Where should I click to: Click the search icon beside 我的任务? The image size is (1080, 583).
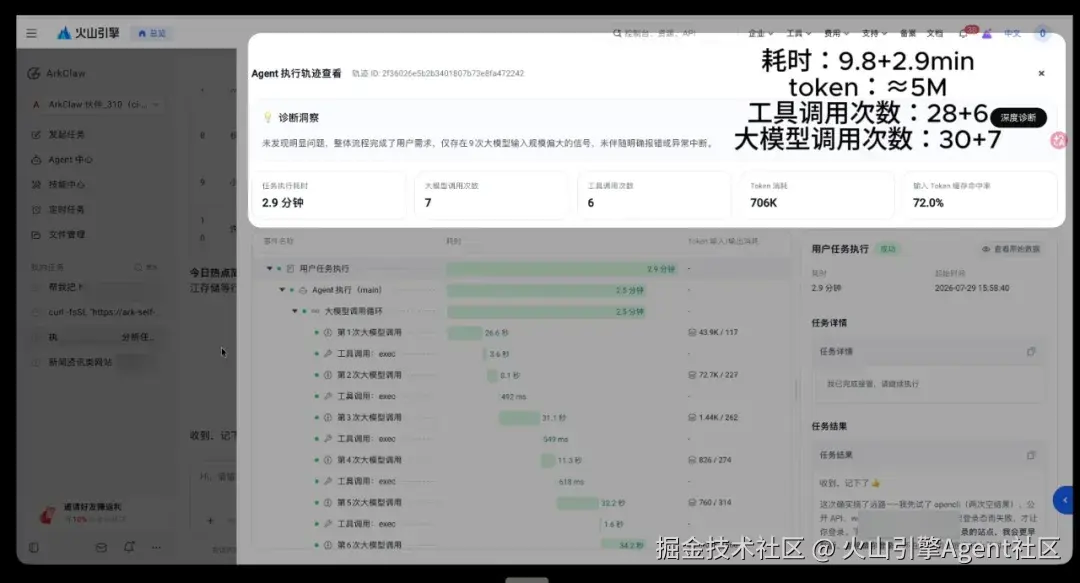coord(138,267)
